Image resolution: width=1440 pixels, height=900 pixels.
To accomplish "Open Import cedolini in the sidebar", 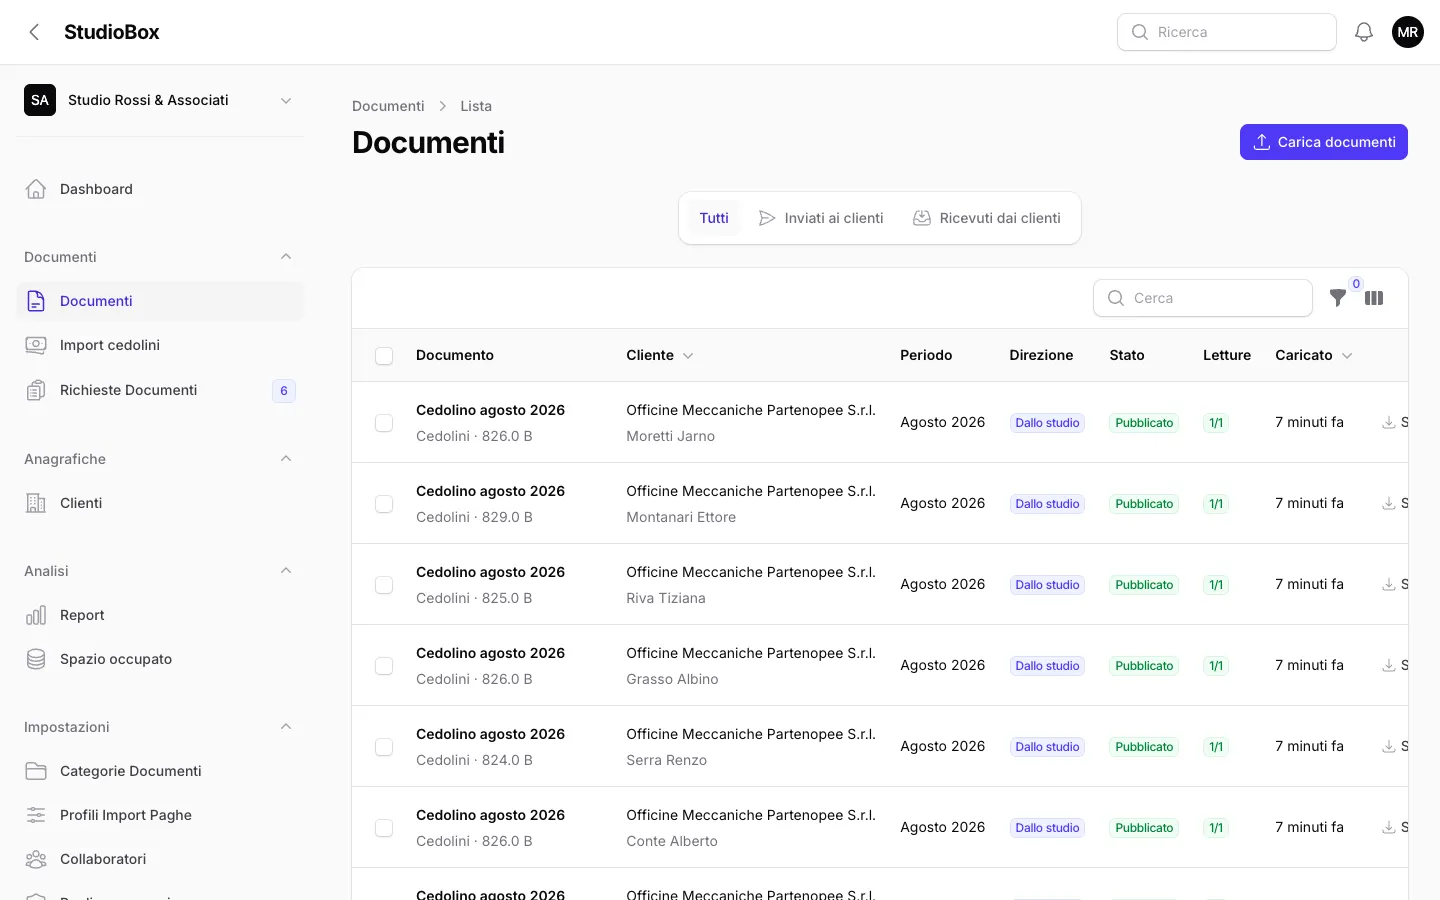I will pos(160,345).
